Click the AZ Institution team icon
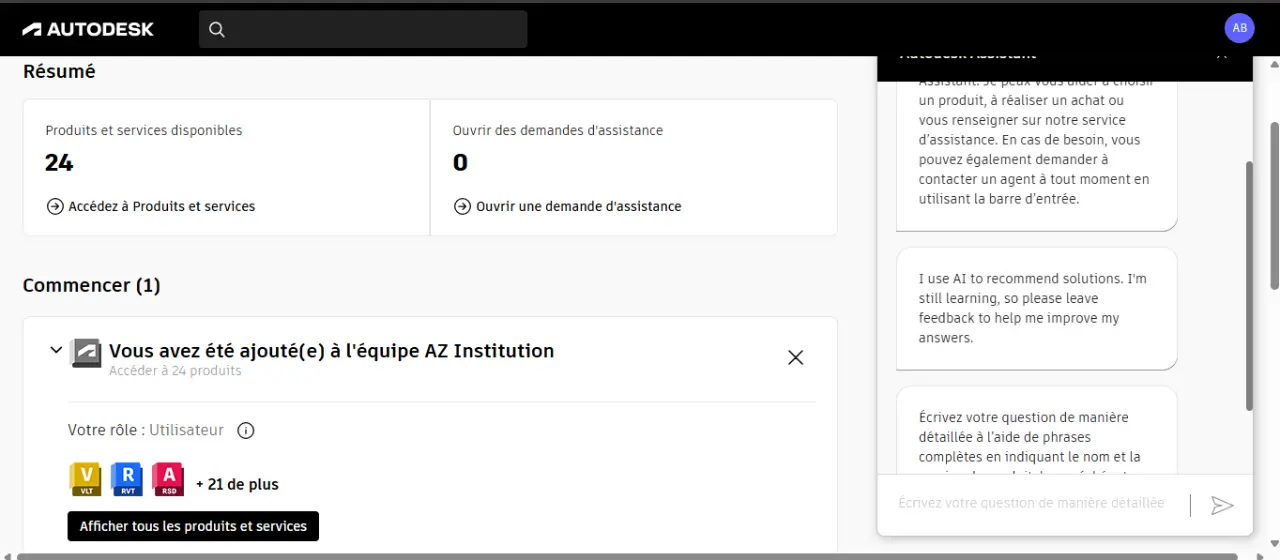The image size is (1280, 560). [x=86, y=353]
